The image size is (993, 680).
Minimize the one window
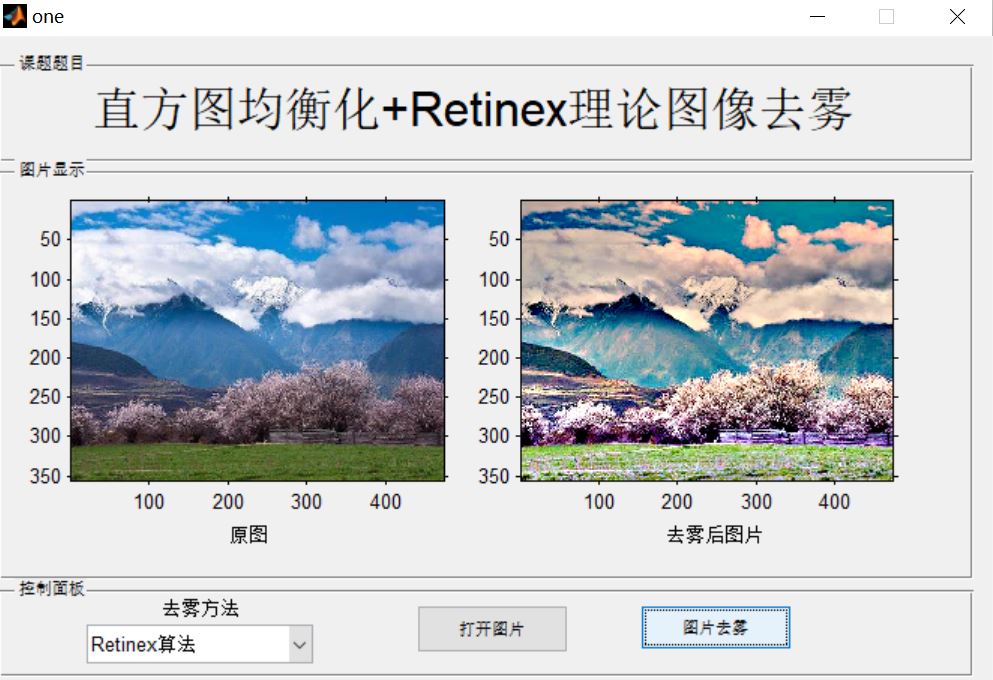click(x=818, y=16)
